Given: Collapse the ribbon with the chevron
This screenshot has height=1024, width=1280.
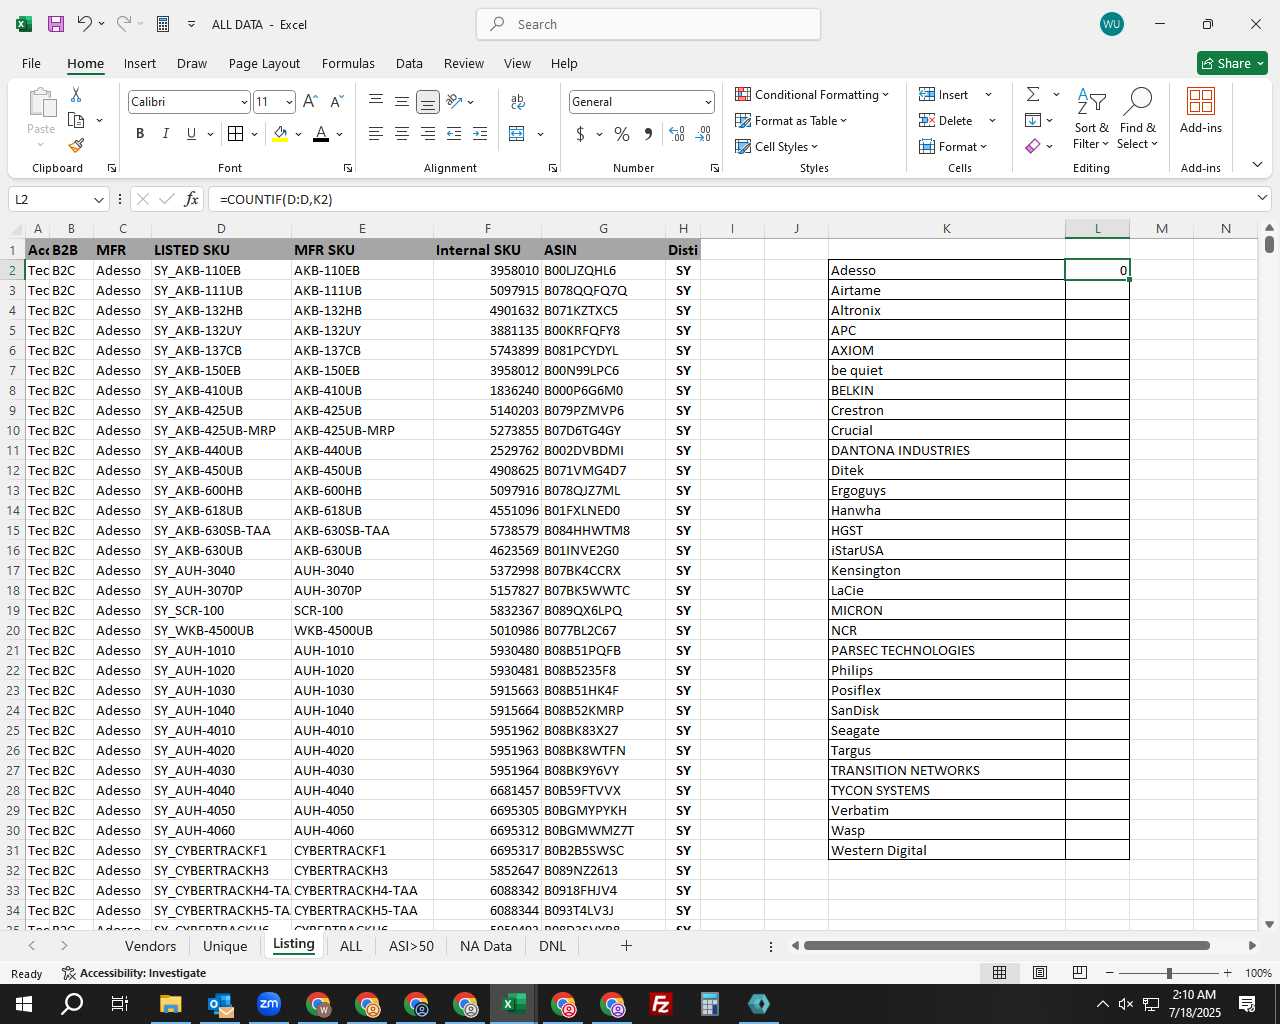Looking at the screenshot, I should 1257,164.
